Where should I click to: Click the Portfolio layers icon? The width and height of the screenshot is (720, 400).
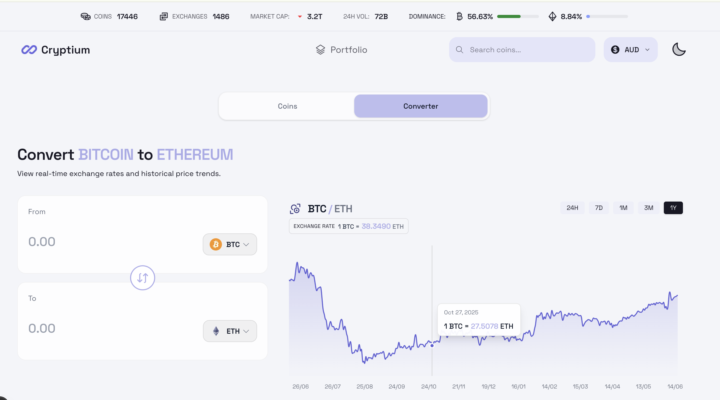pyautogui.click(x=320, y=50)
